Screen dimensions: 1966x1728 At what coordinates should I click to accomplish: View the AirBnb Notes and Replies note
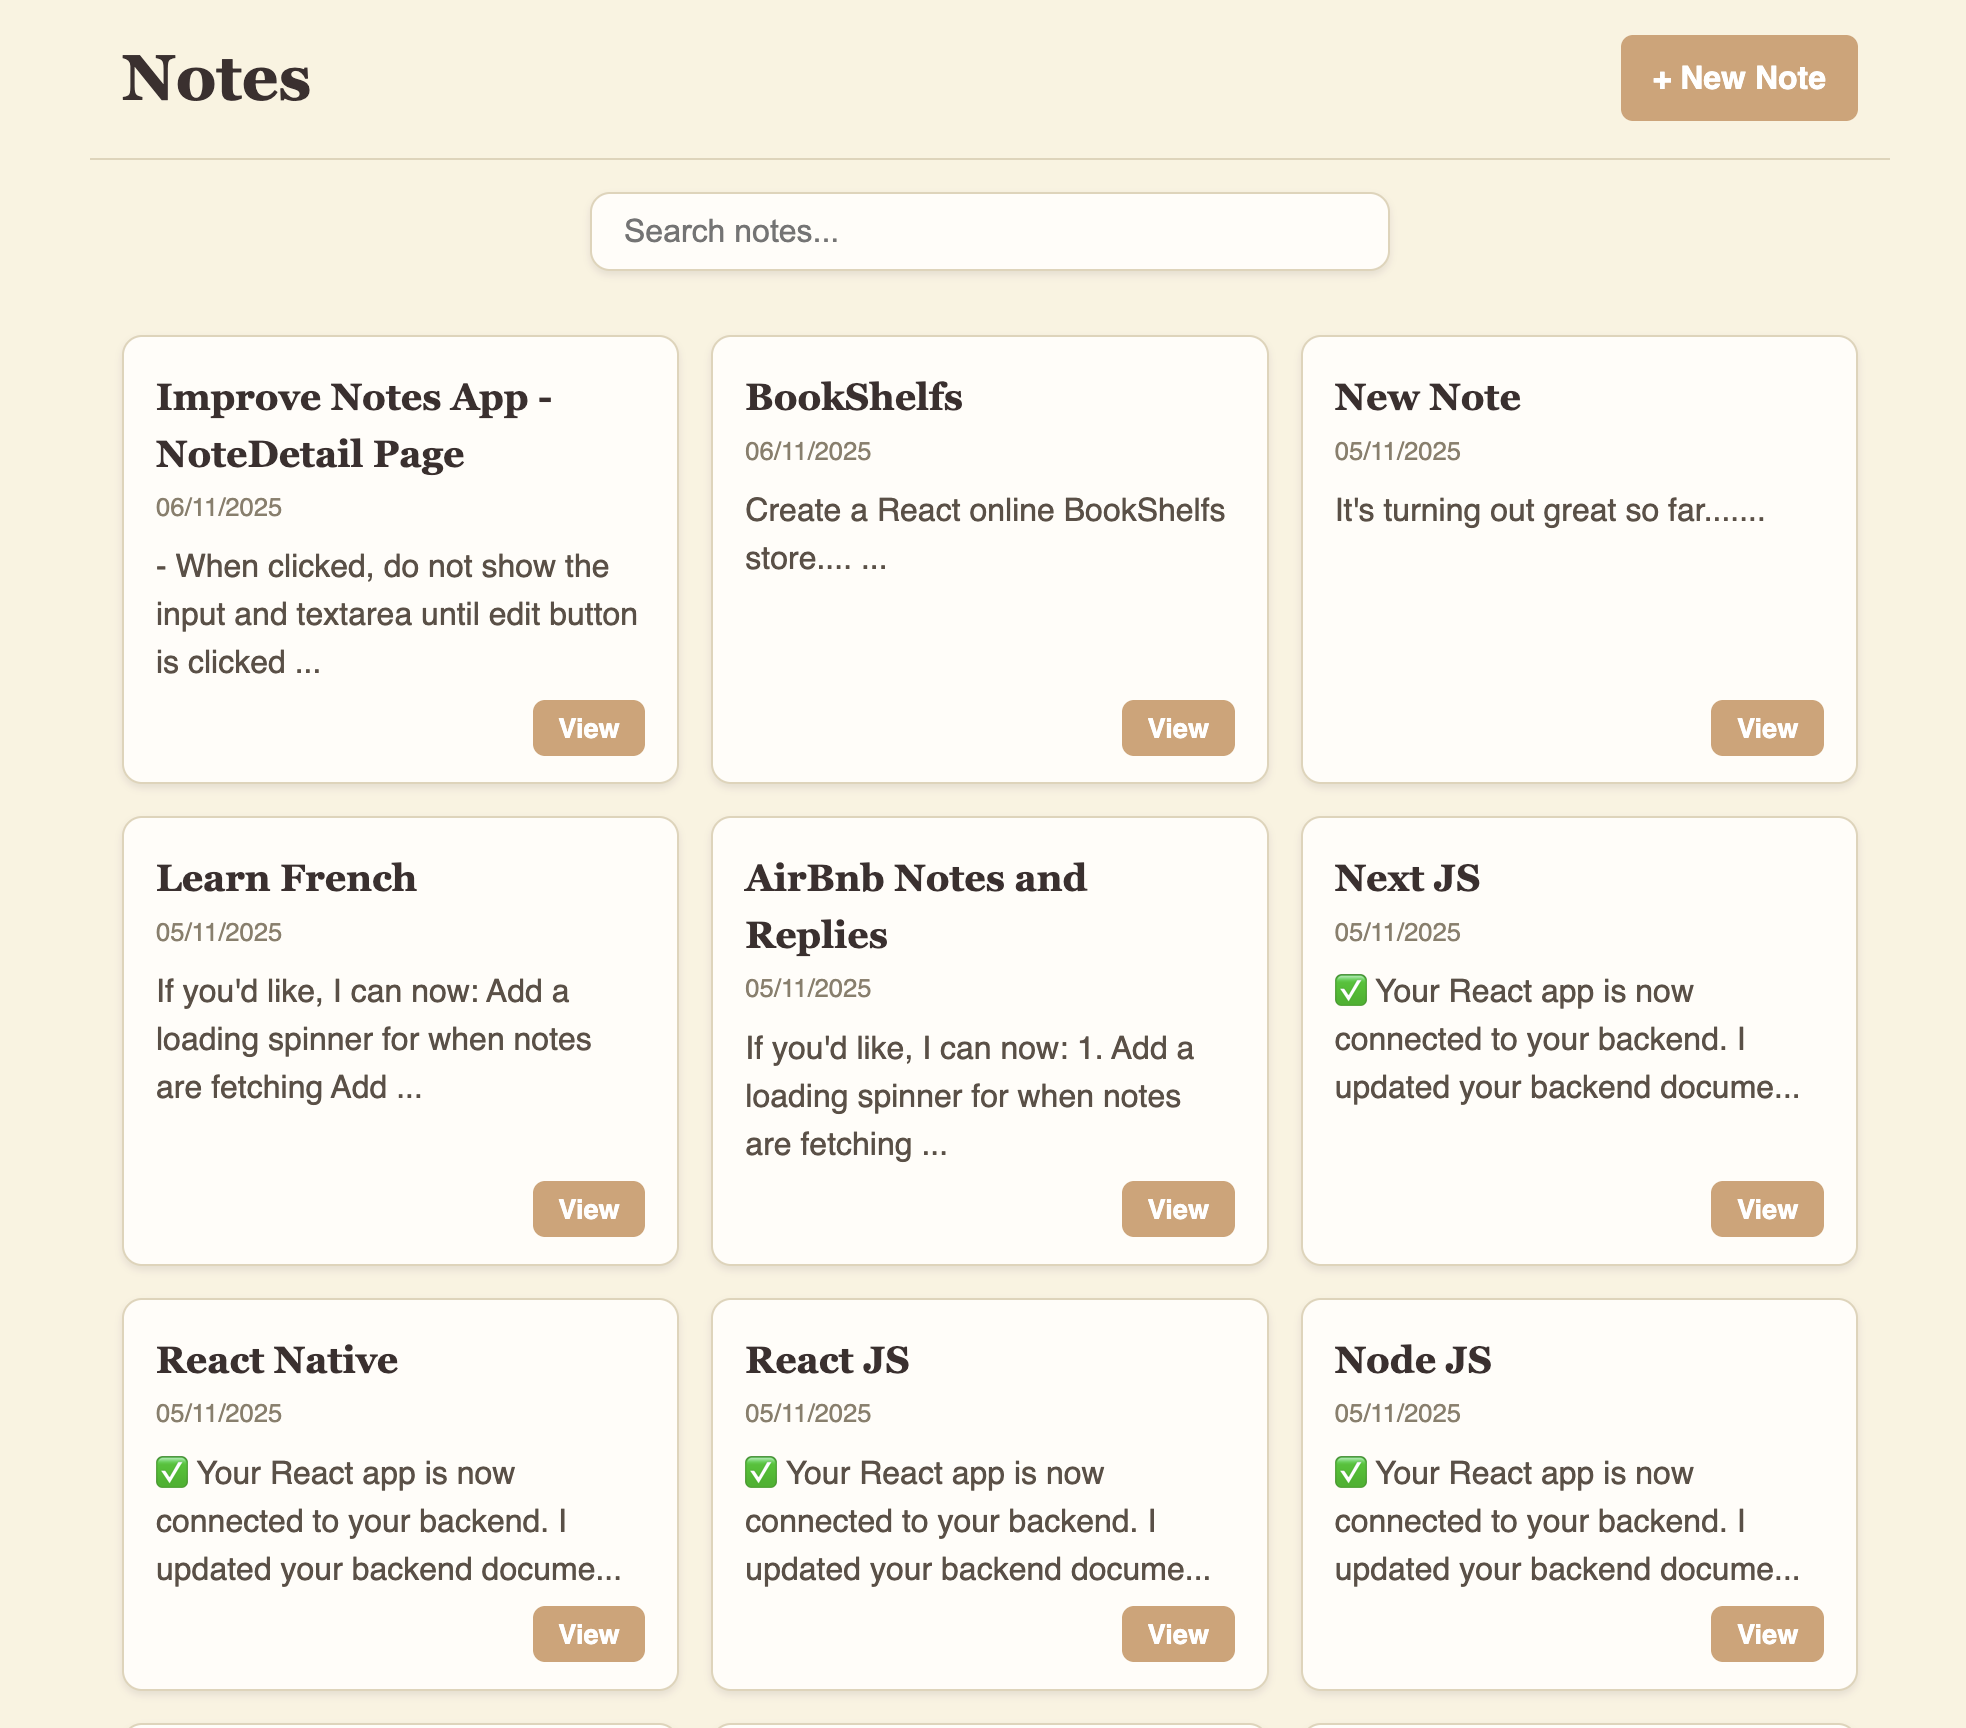(x=1177, y=1209)
